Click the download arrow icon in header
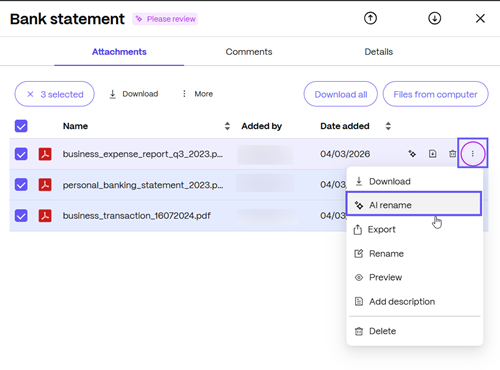This screenshot has width=500, height=370. [x=434, y=18]
